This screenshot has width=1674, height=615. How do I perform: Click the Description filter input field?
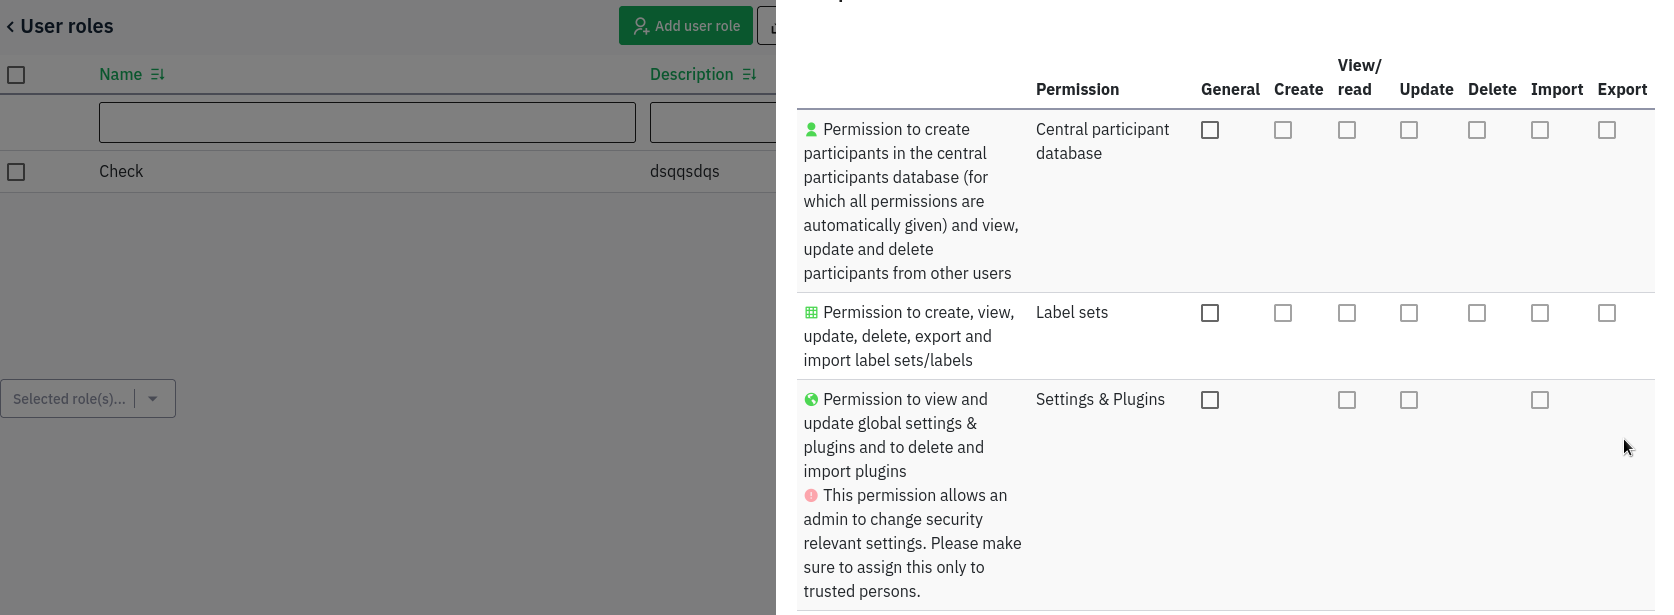[x=712, y=122]
